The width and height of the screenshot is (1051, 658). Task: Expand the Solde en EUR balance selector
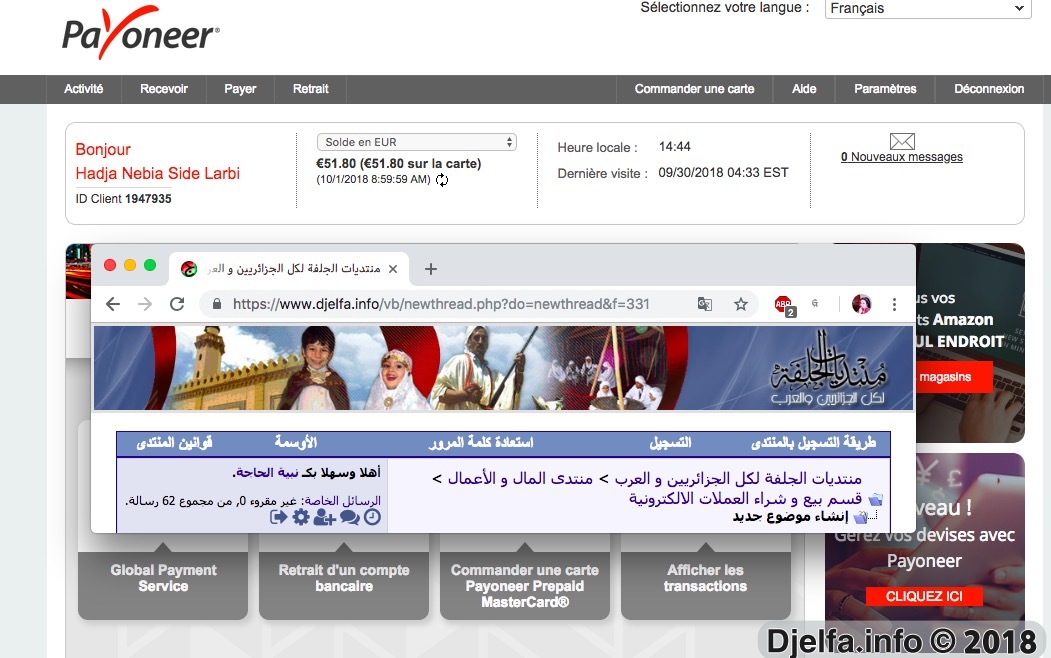(416, 142)
